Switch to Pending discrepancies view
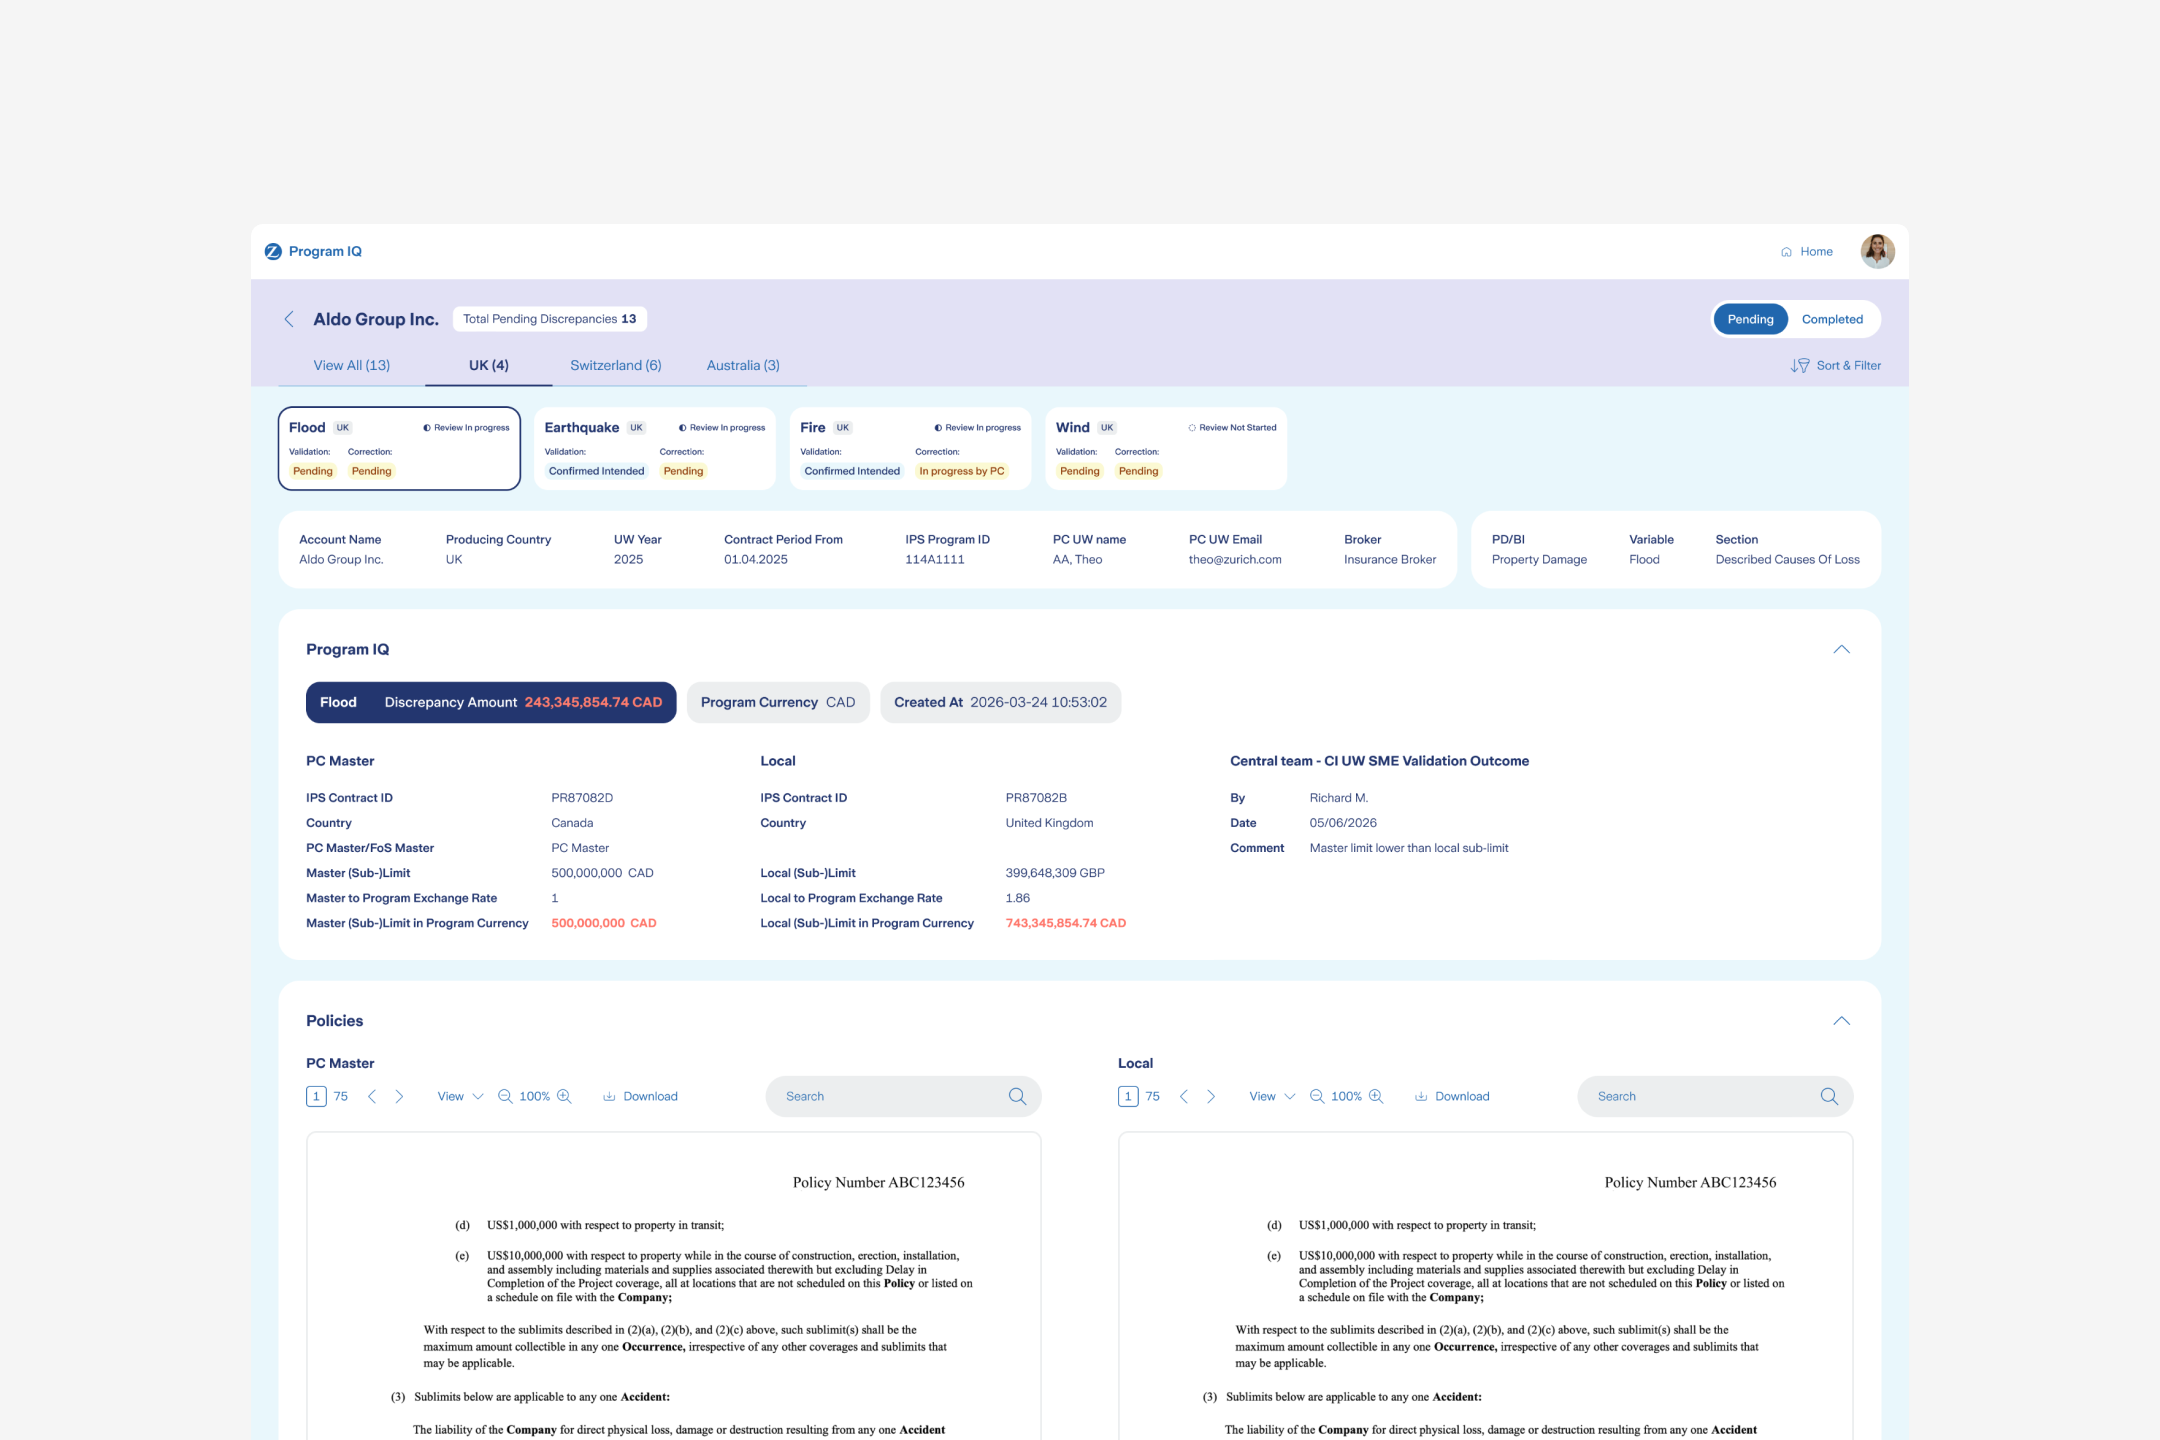Viewport: 2160px width, 1440px height. [1750, 319]
